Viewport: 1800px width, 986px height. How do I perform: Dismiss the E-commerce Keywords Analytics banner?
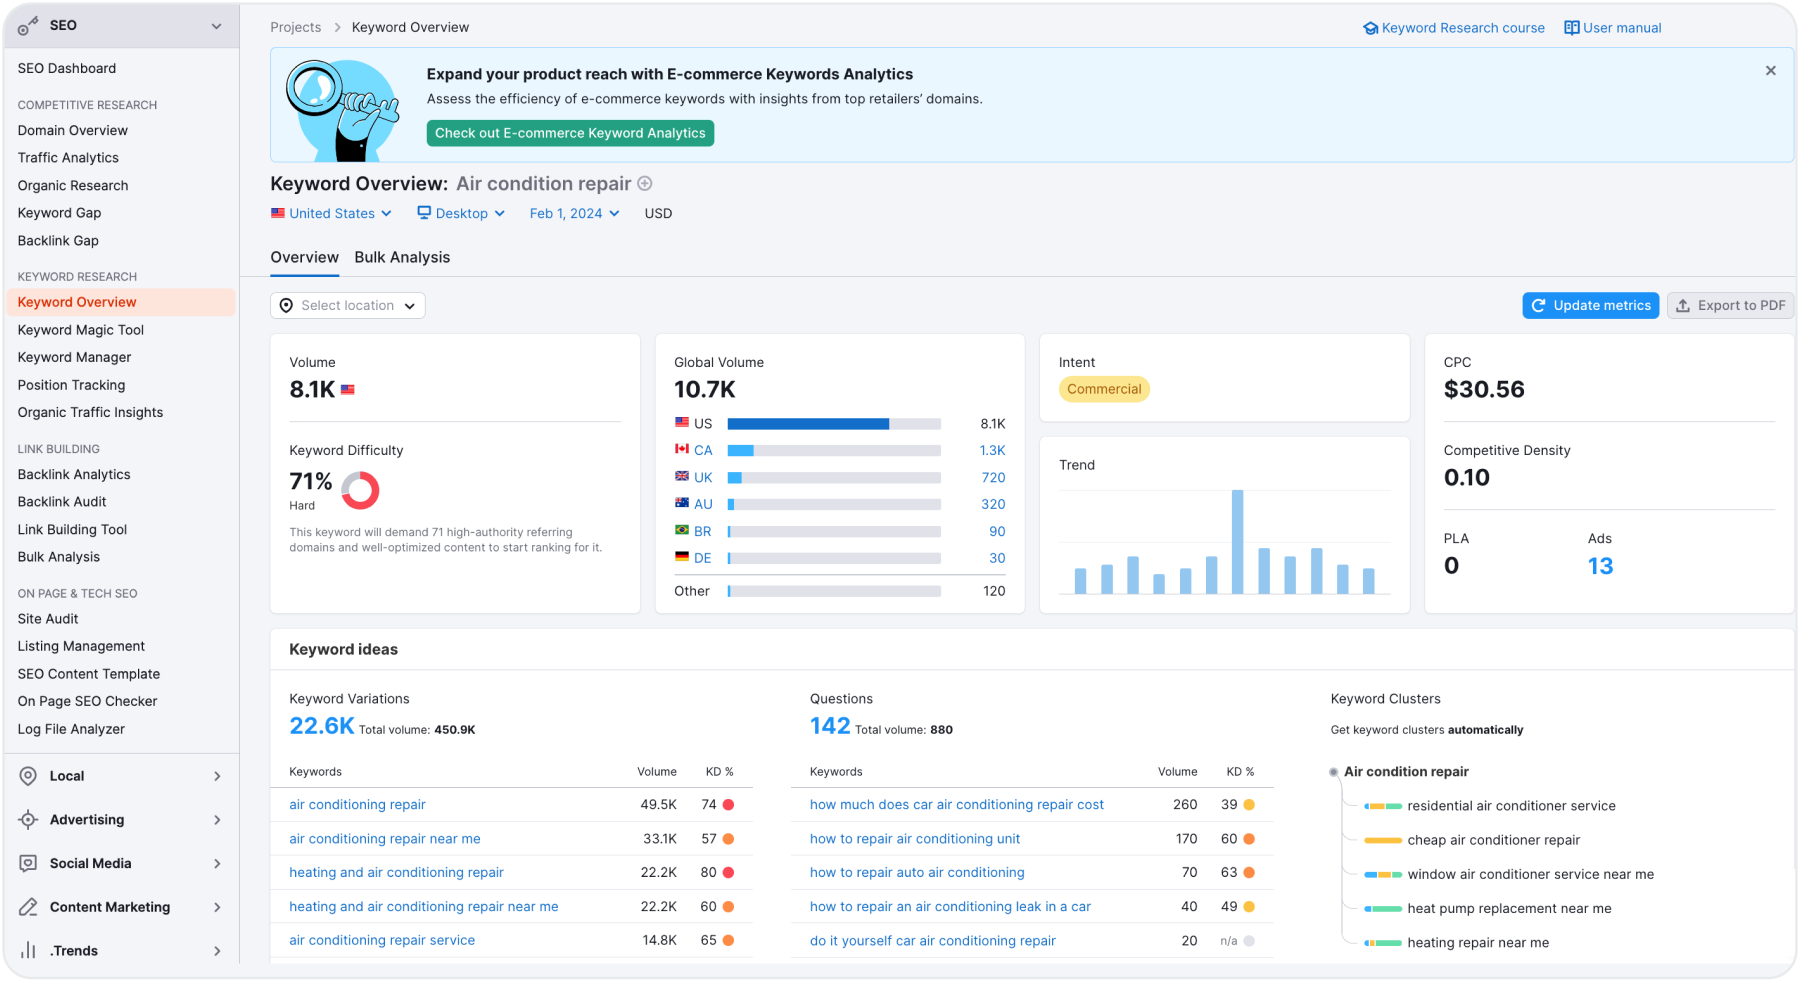(1770, 70)
